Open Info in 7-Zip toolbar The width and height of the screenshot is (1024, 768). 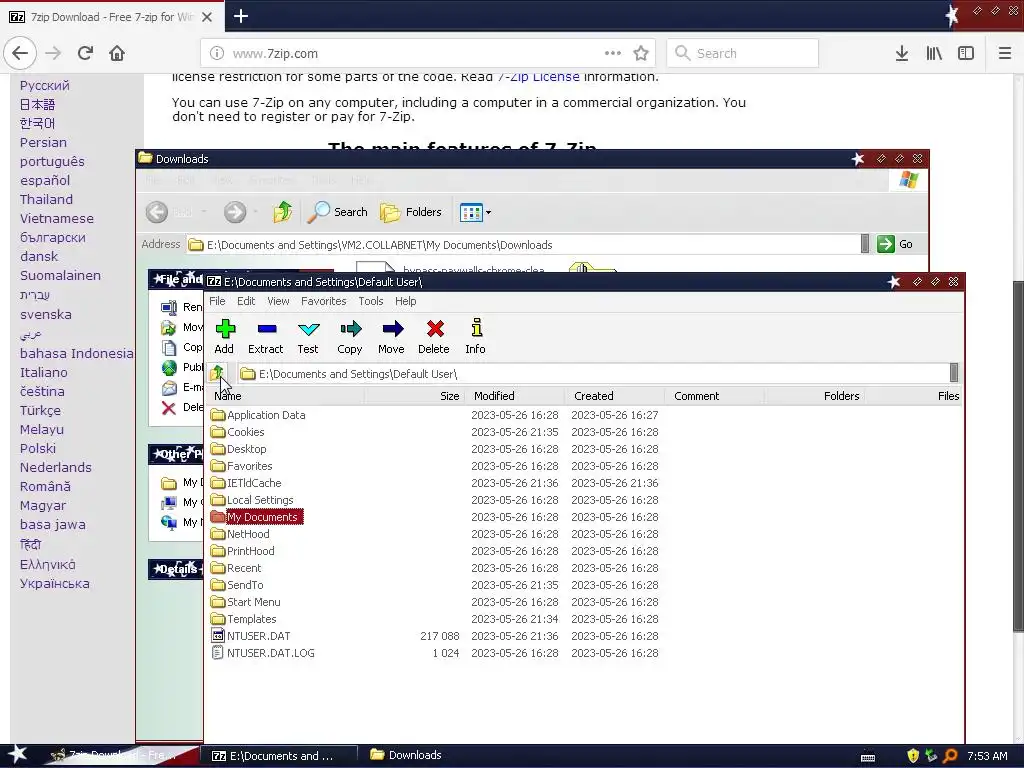tap(475, 337)
